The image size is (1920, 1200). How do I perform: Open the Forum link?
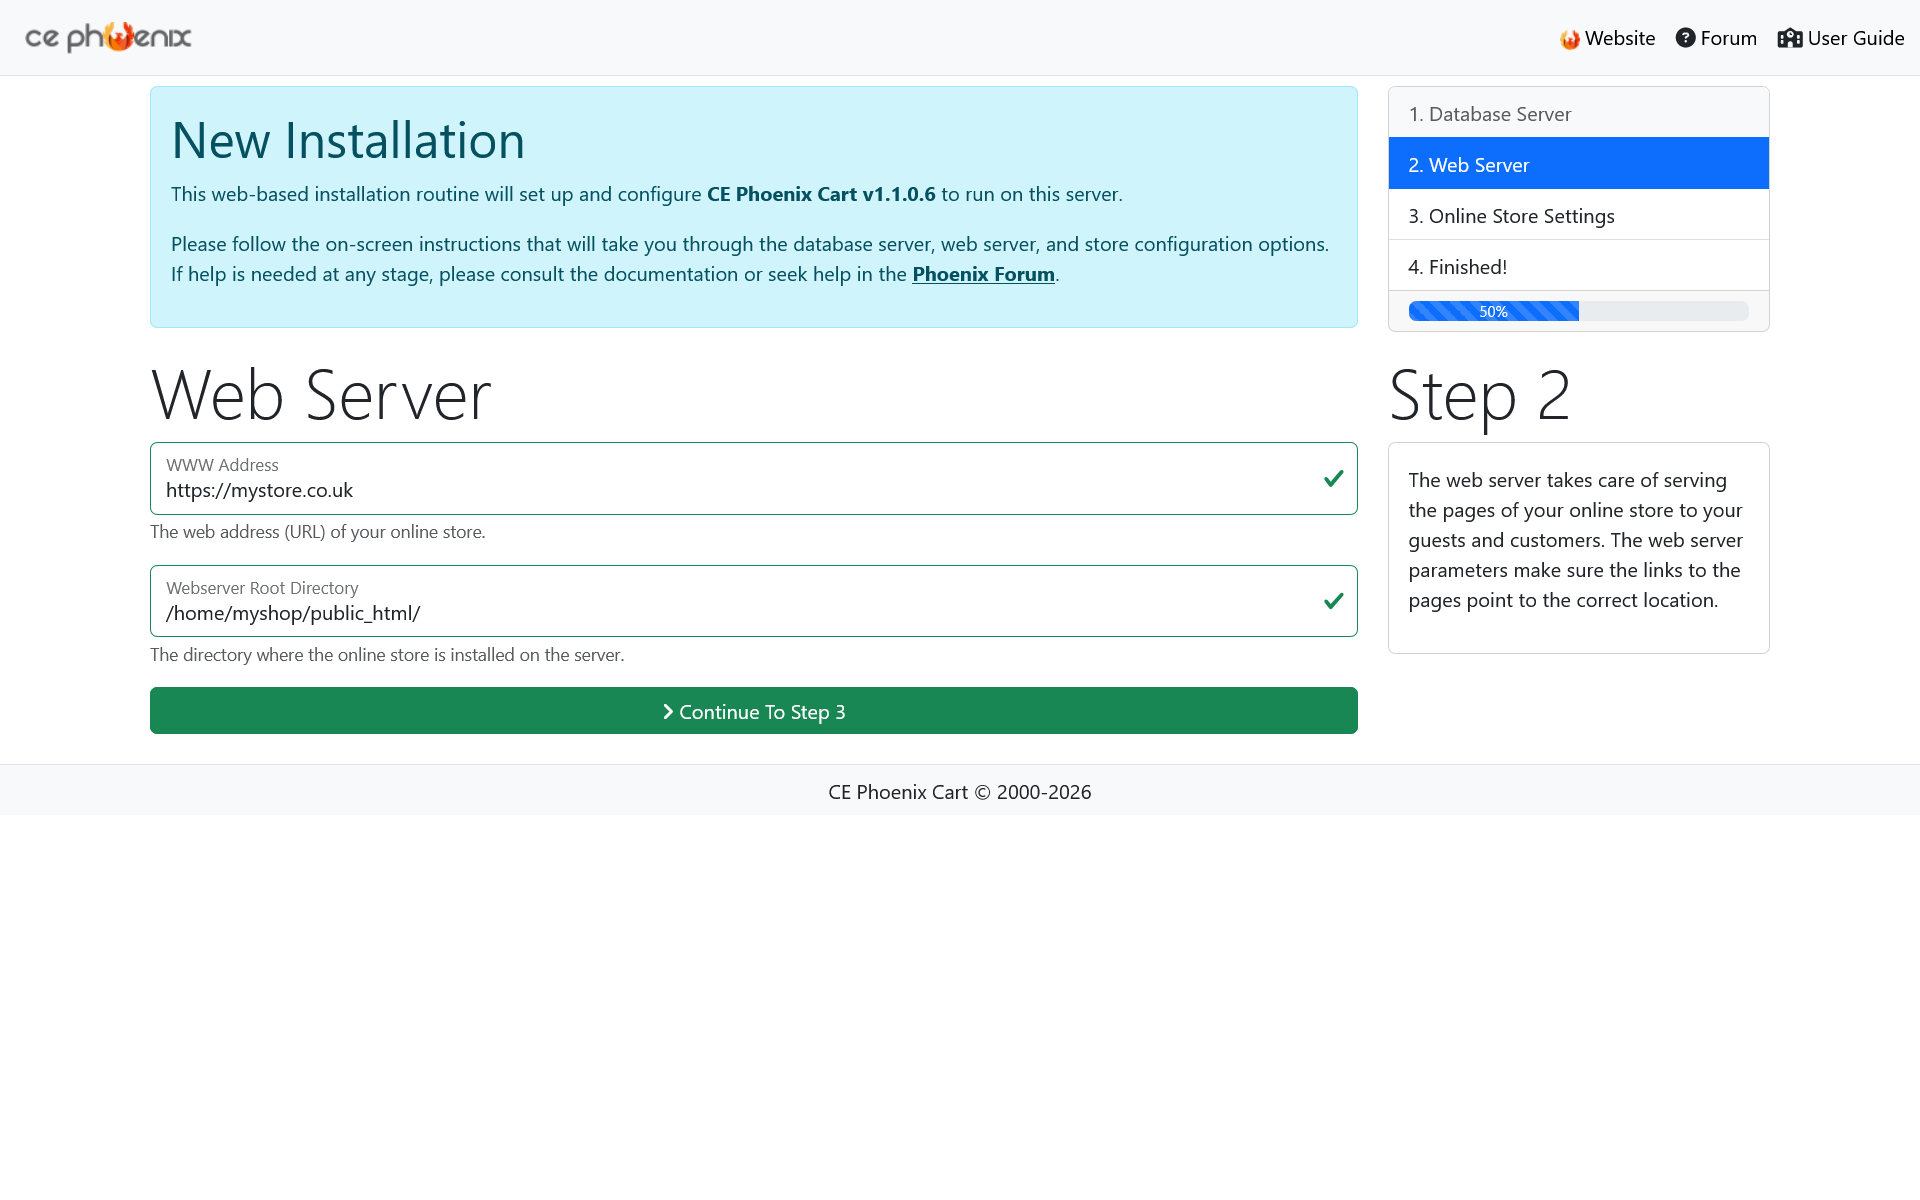pyautogui.click(x=1716, y=38)
